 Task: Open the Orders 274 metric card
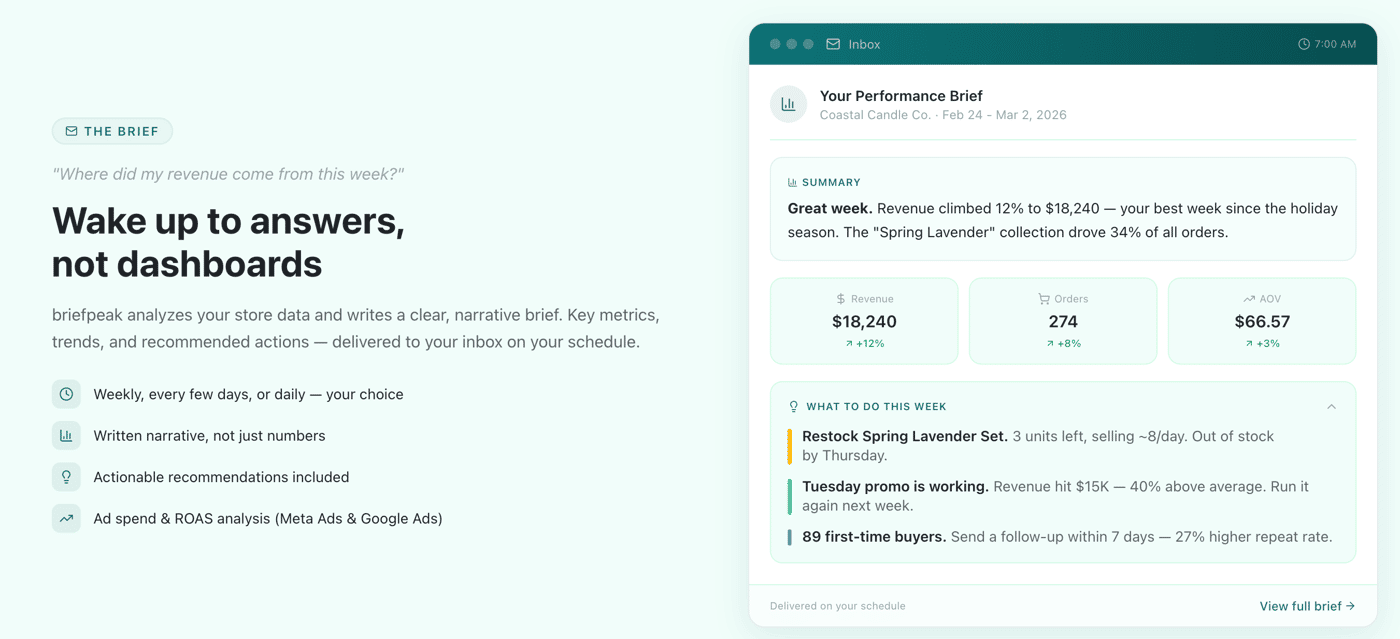click(x=1063, y=321)
